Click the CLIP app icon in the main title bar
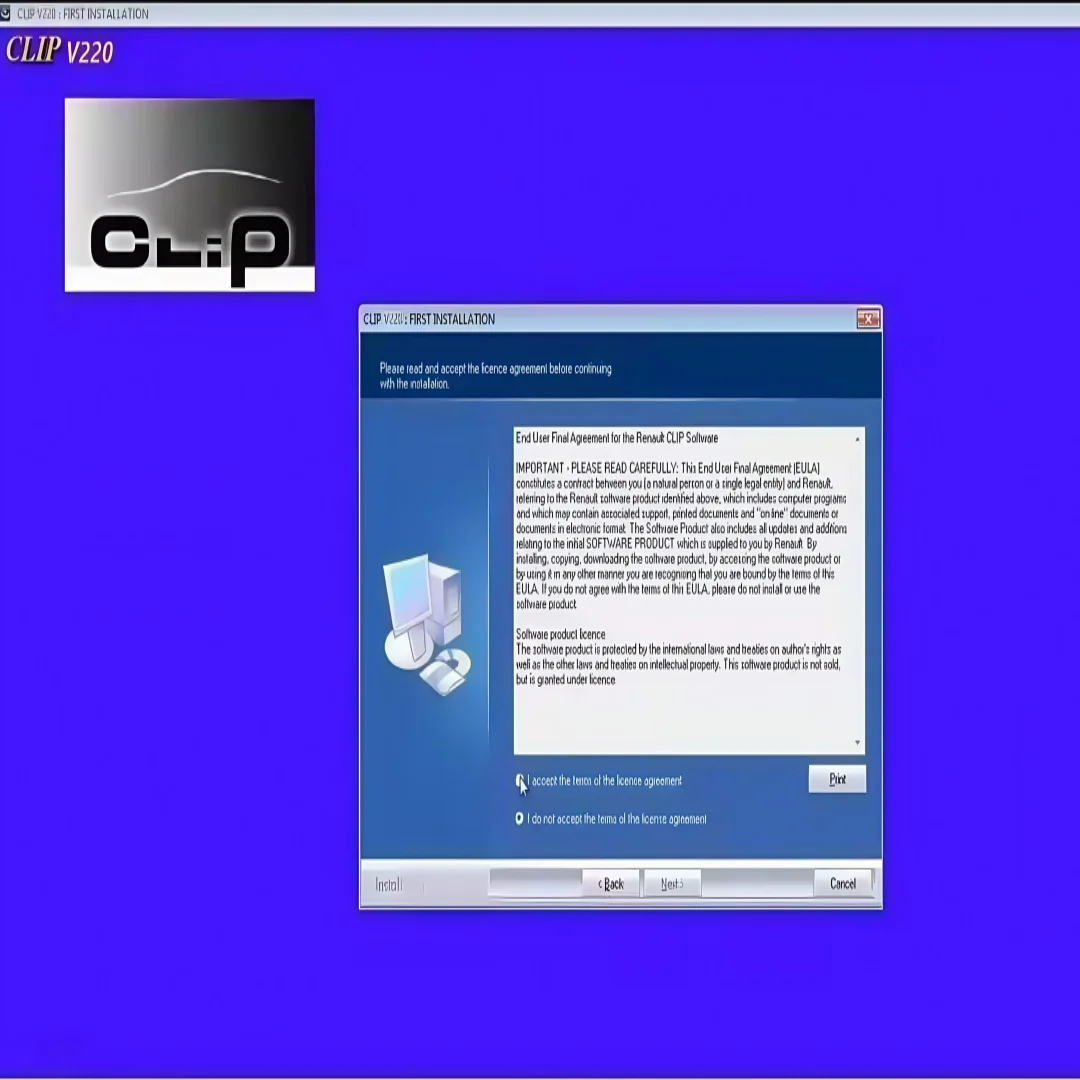The image size is (1080, 1080). 5,13
